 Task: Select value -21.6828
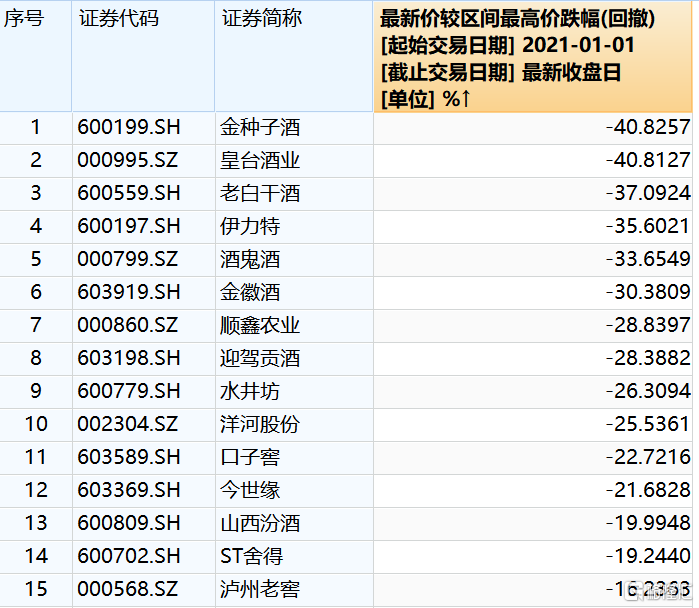pyautogui.click(x=648, y=490)
